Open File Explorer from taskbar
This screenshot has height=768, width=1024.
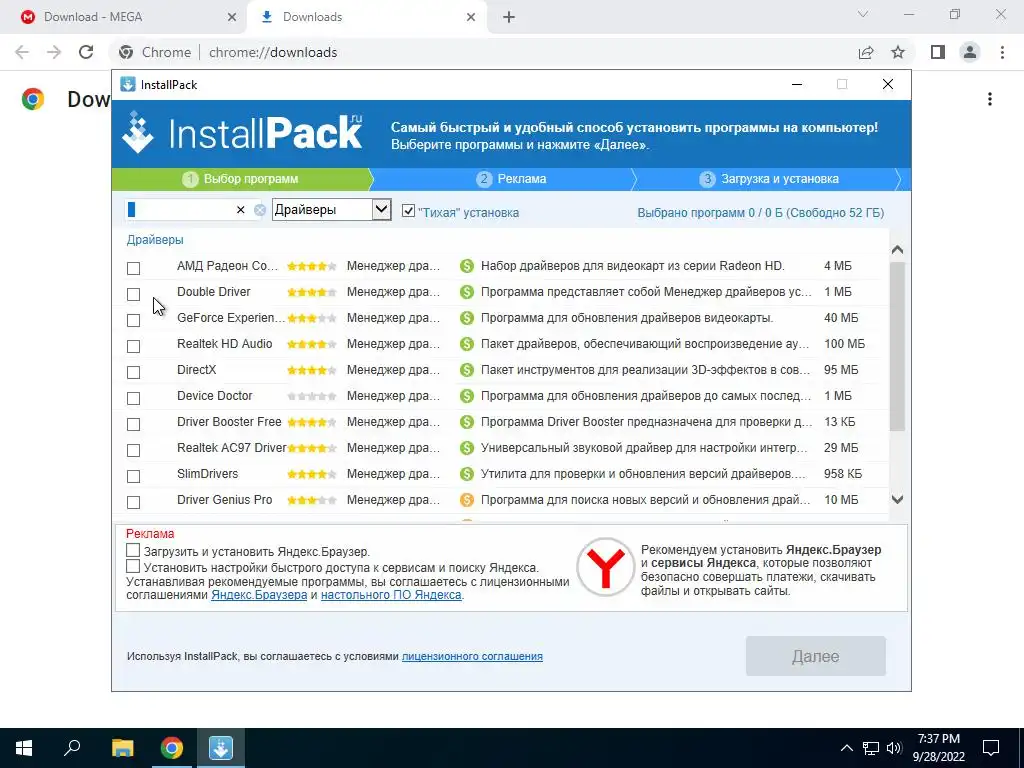coord(122,748)
